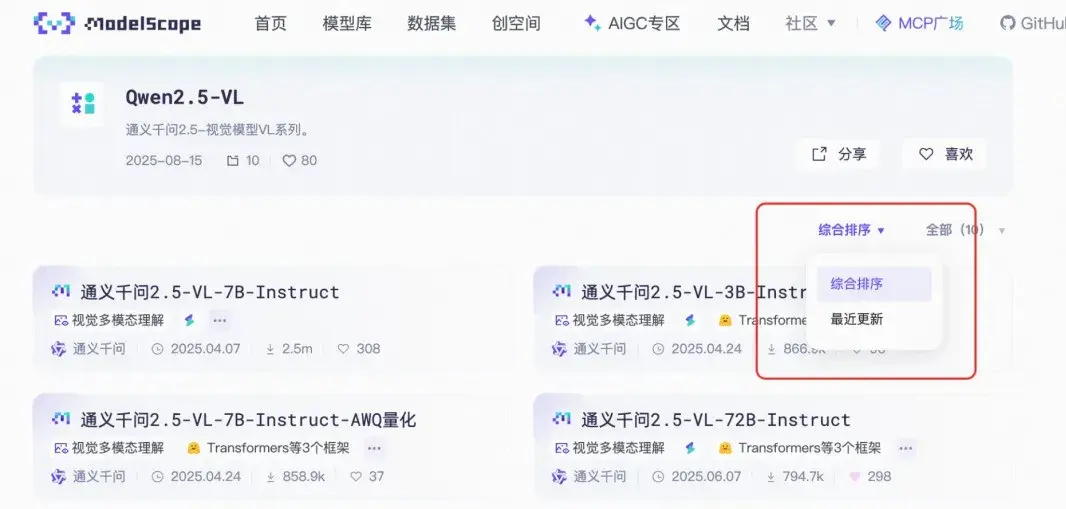The width and height of the screenshot is (1066, 509).
Task: Click the description 通义千问2.5-视觉模型VL系列
Action: click(x=218, y=129)
